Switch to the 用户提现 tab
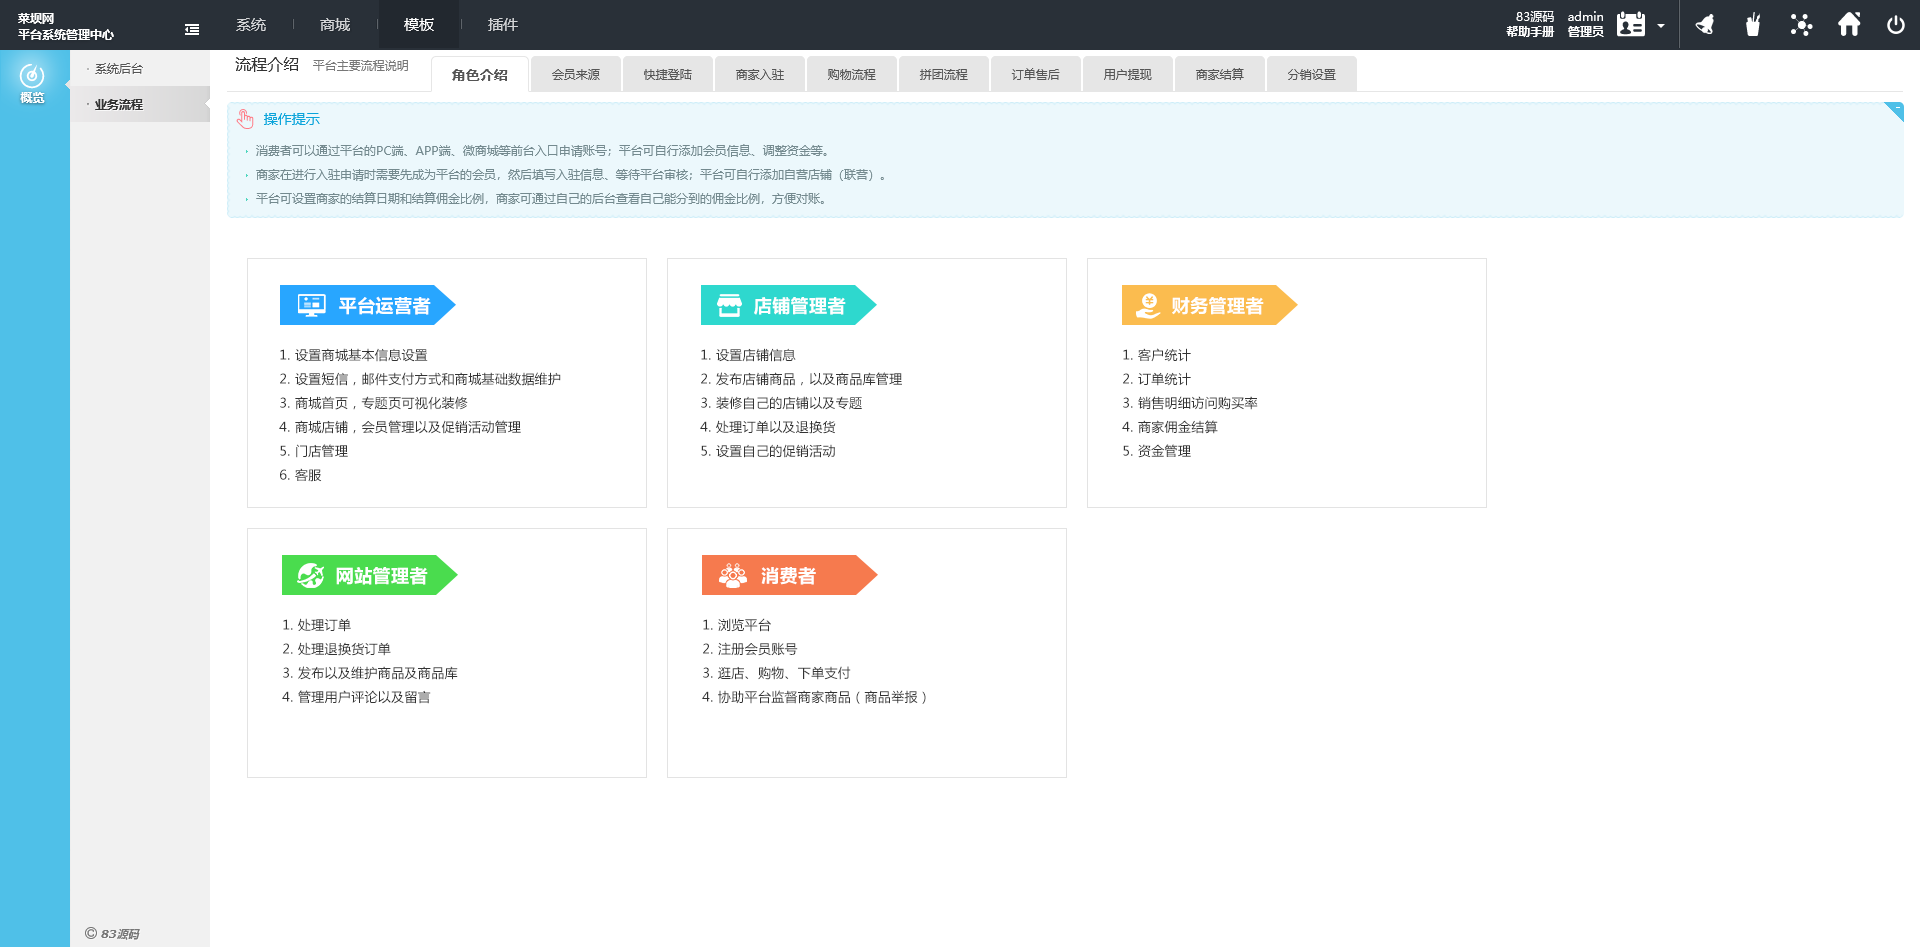Screen dimensions: 1920x947 click(x=1128, y=75)
